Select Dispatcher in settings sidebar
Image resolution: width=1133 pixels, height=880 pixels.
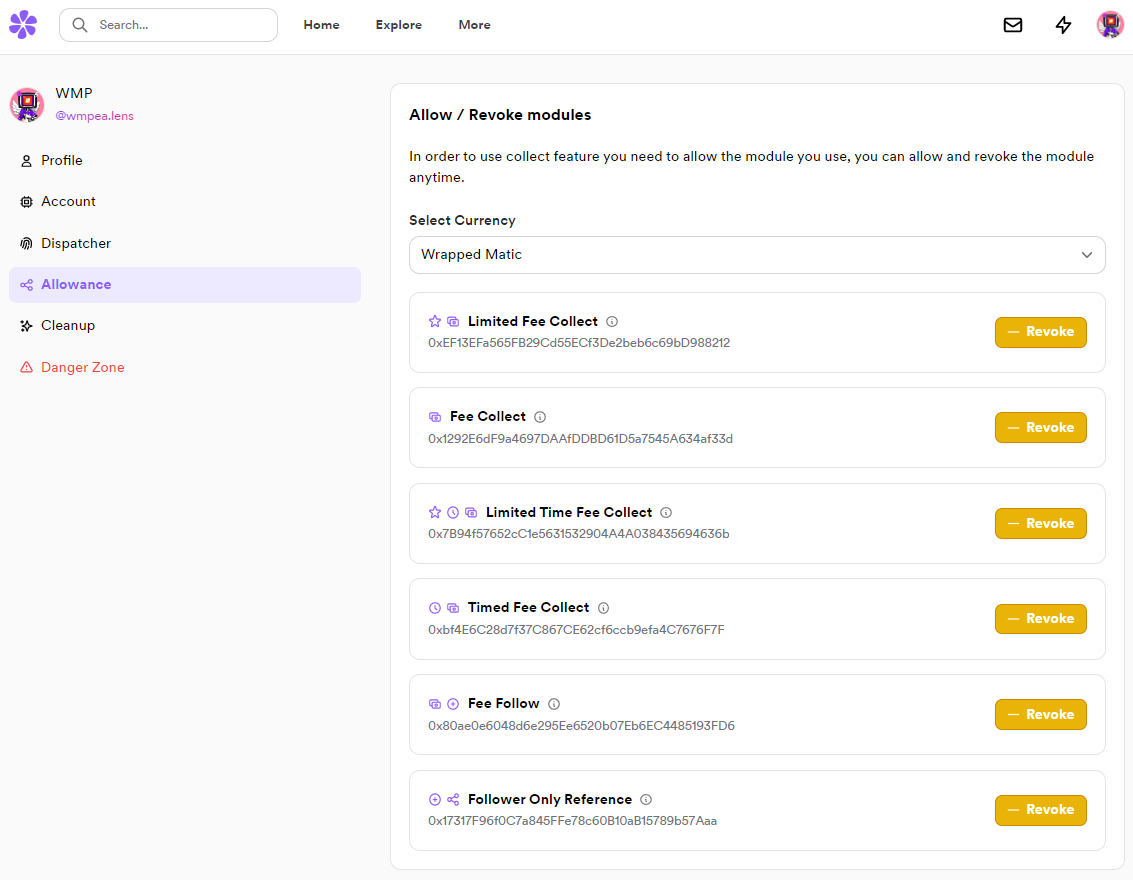click(76, 243)
